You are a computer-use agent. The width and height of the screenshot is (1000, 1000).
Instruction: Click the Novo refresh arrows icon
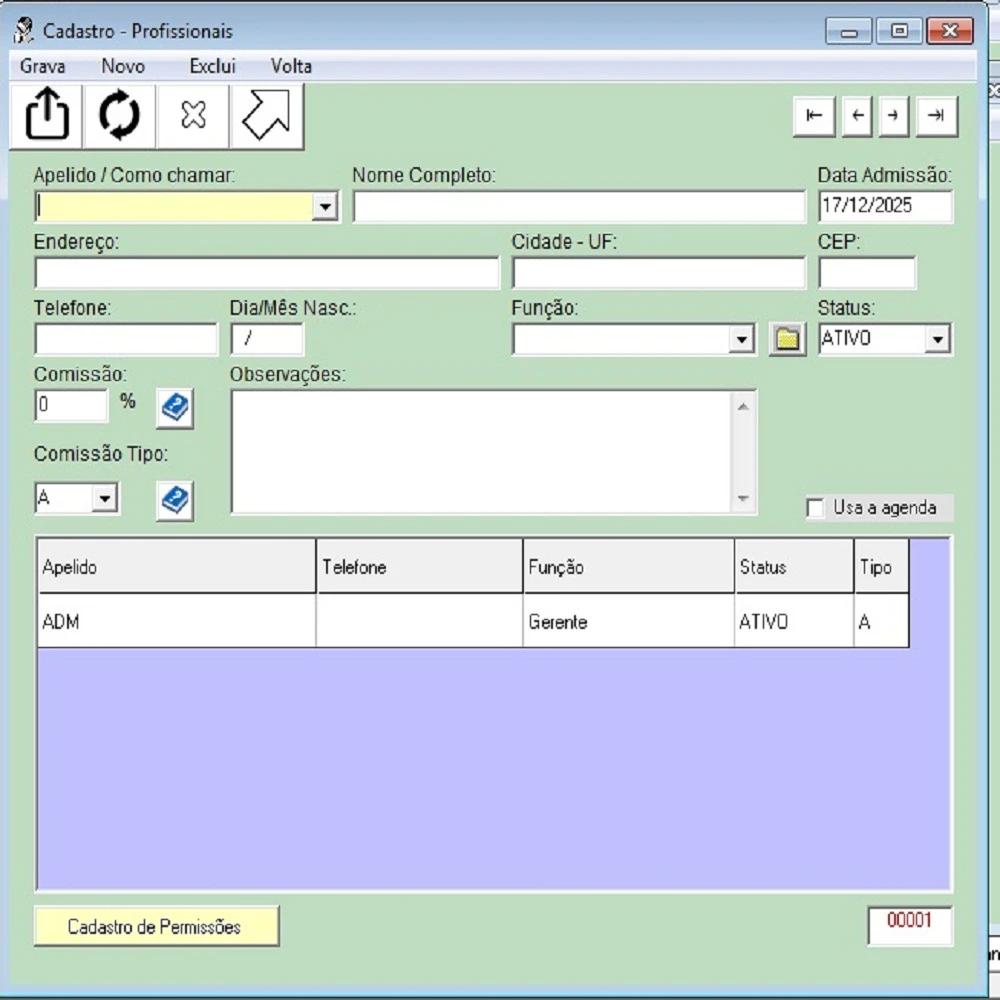click(119, 116)
